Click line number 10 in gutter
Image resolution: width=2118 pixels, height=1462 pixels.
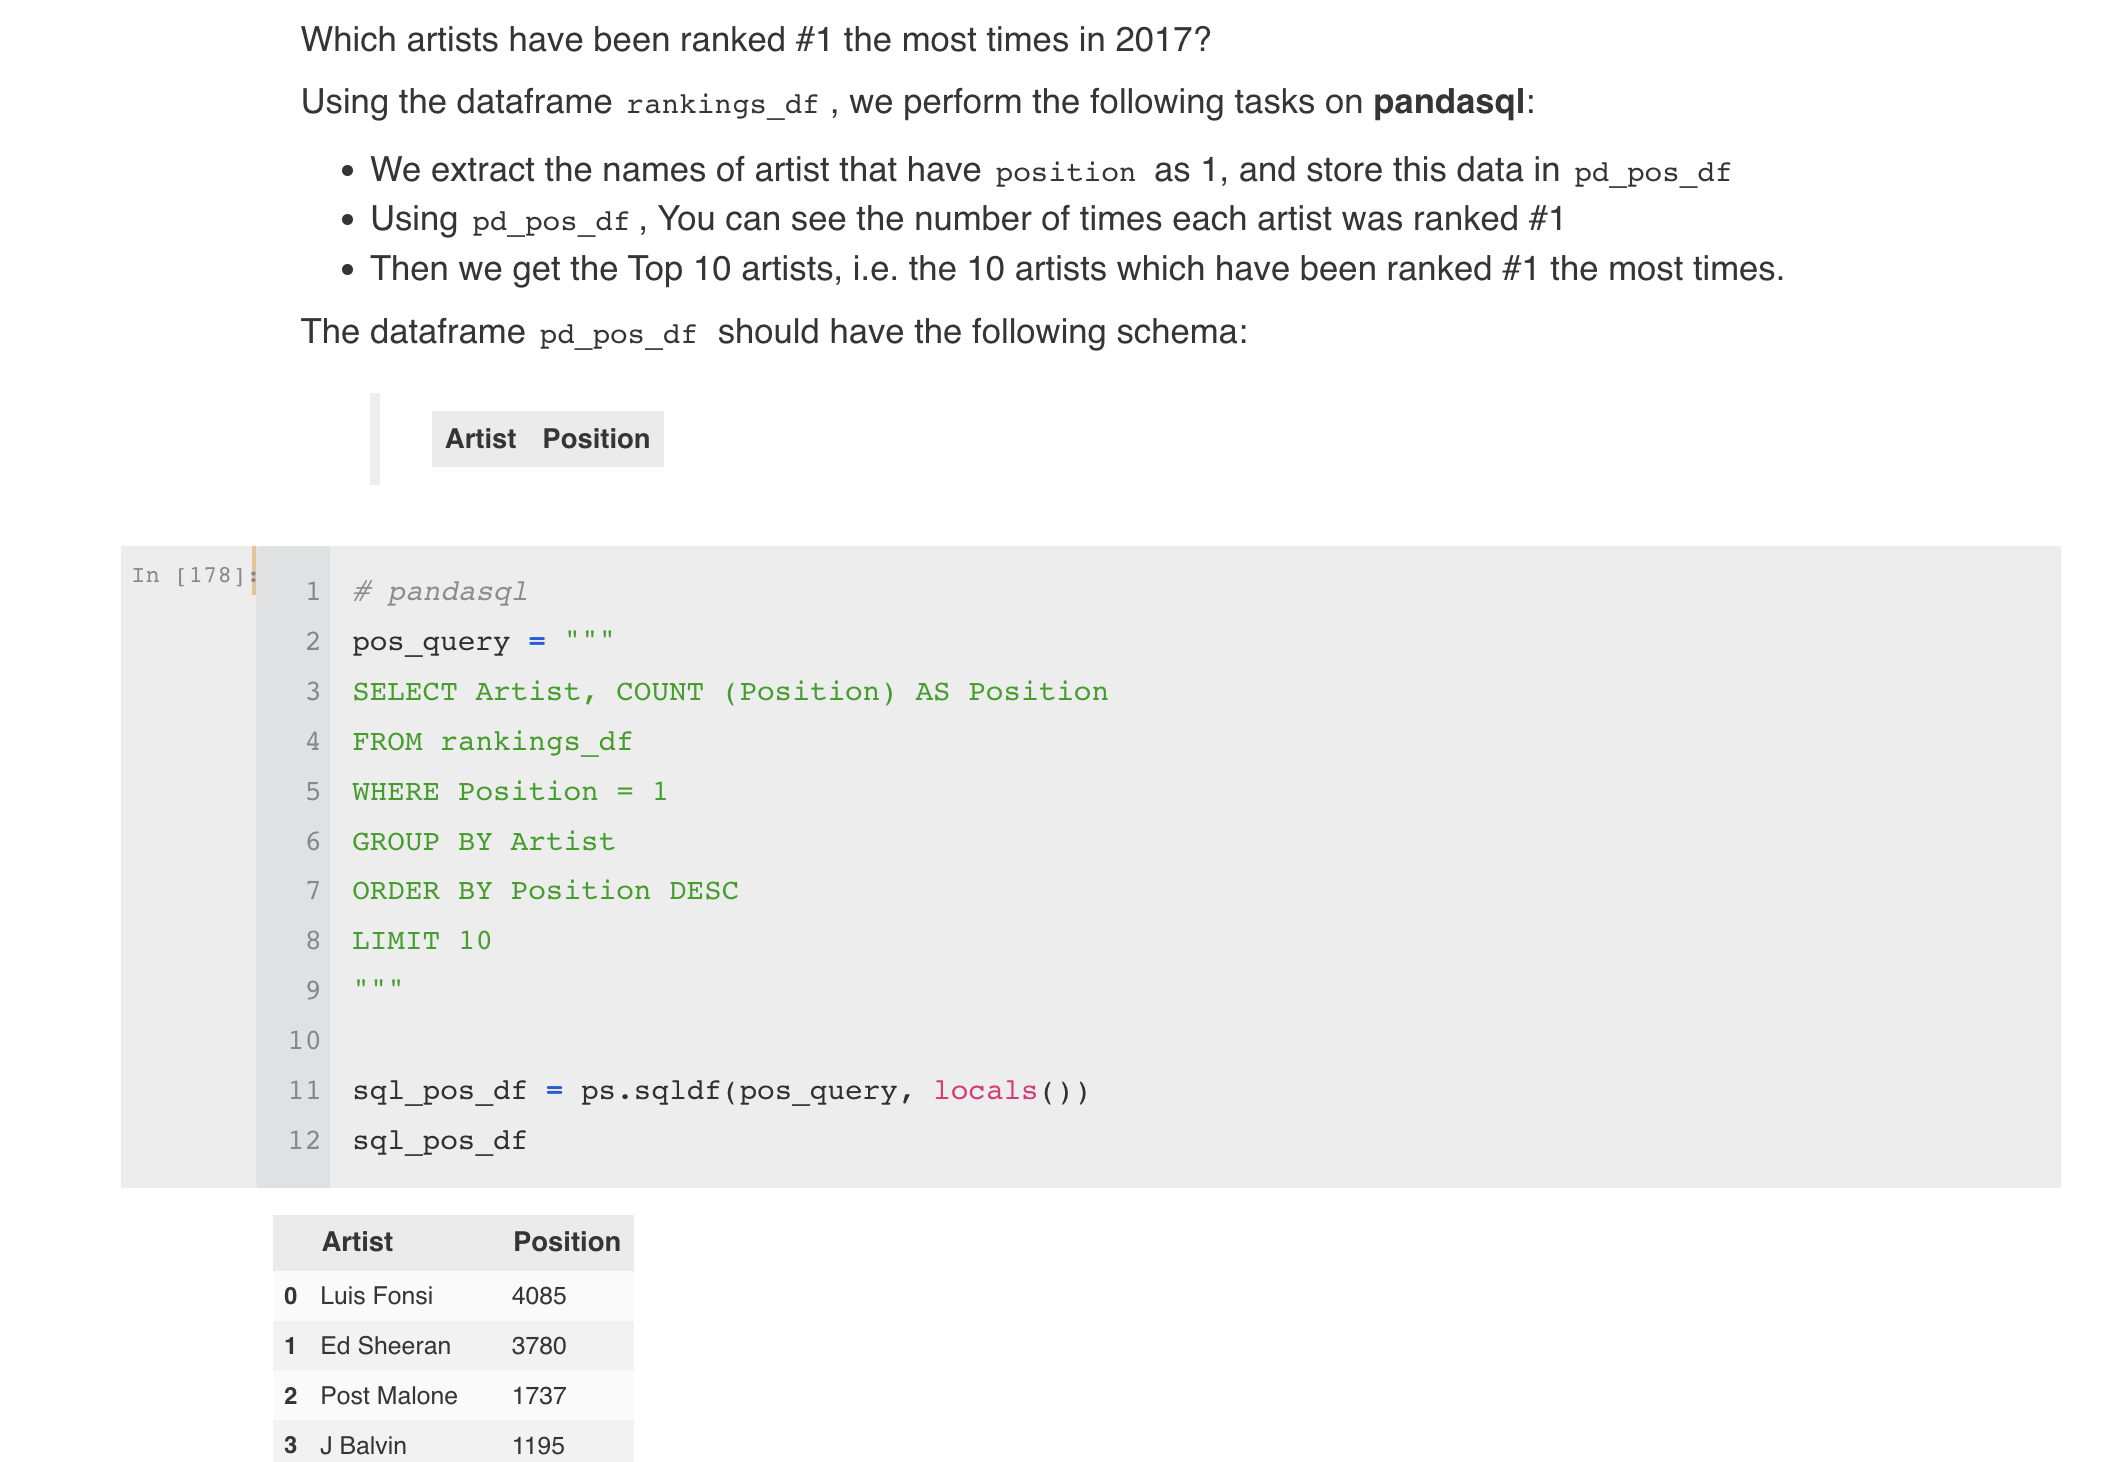pyautogui.click(x=304, y=1041)
